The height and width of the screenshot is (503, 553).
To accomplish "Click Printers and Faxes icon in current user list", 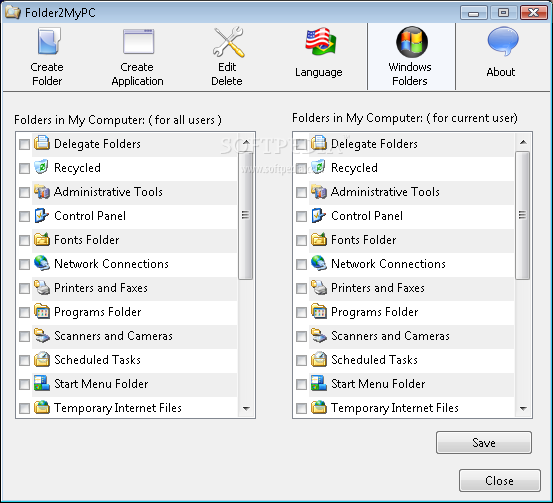I will (319, 287).
